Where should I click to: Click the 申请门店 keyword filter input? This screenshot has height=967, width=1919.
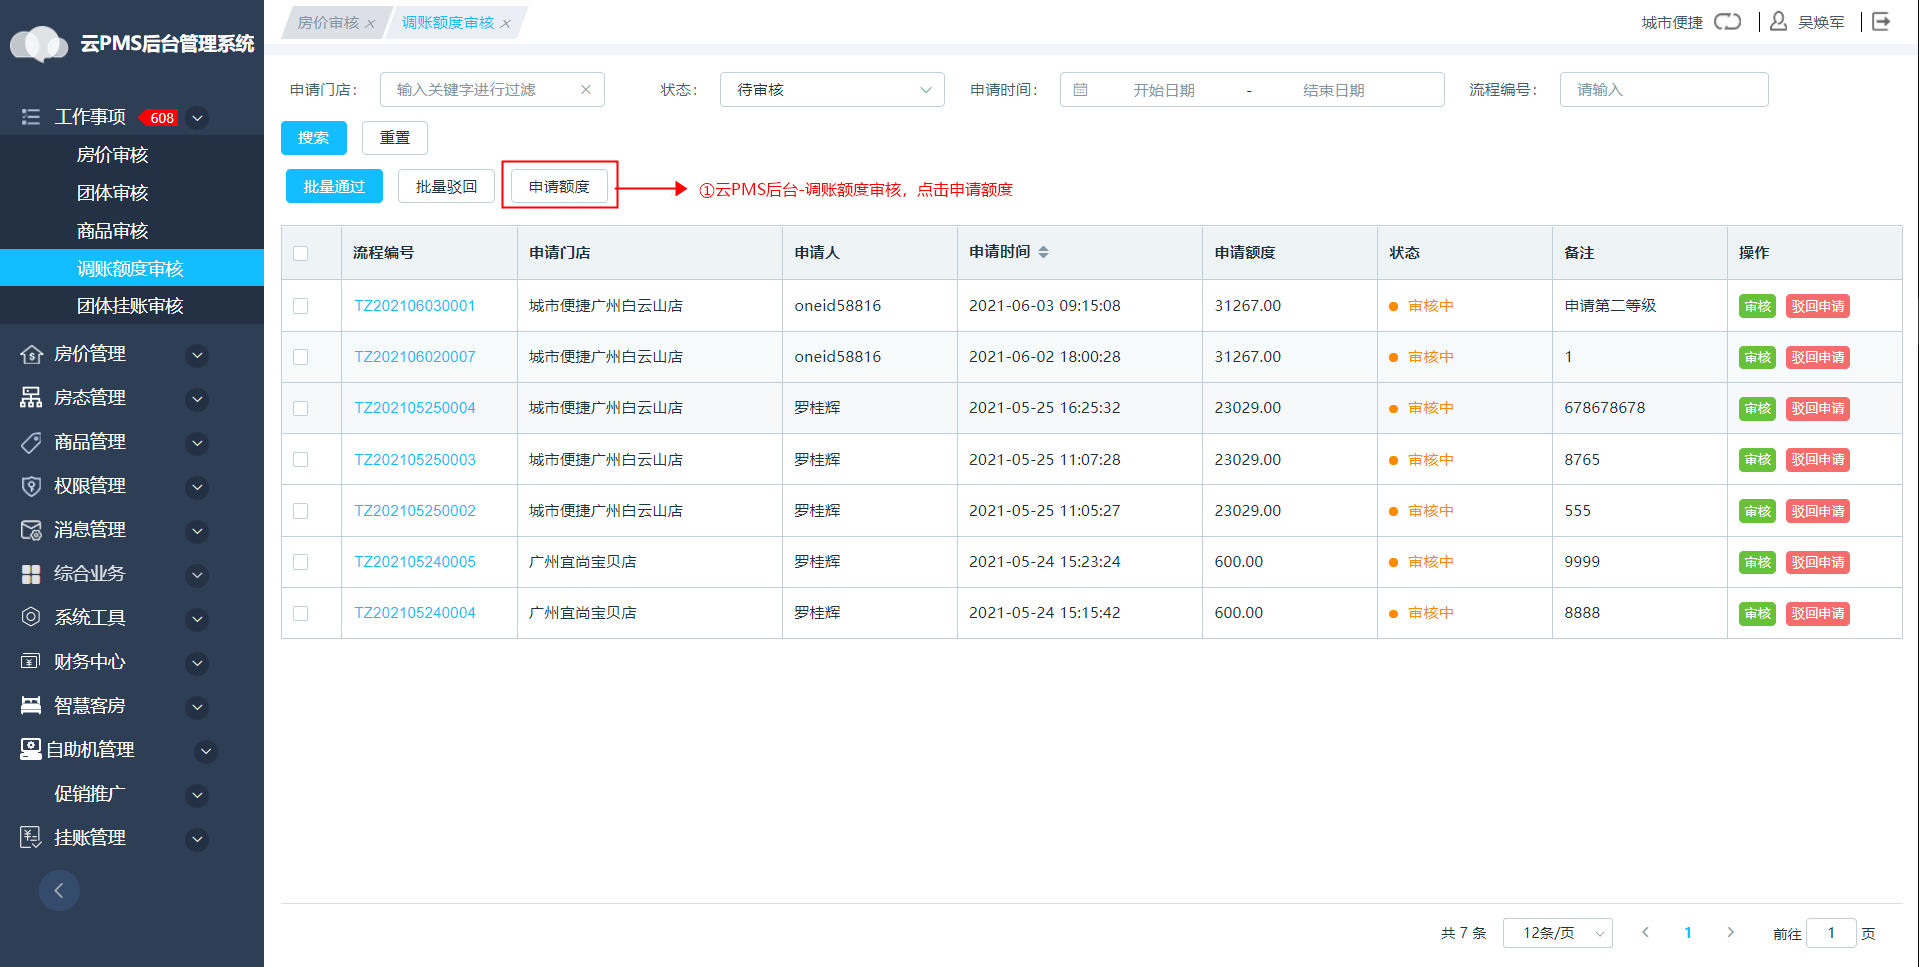[492, 90]
